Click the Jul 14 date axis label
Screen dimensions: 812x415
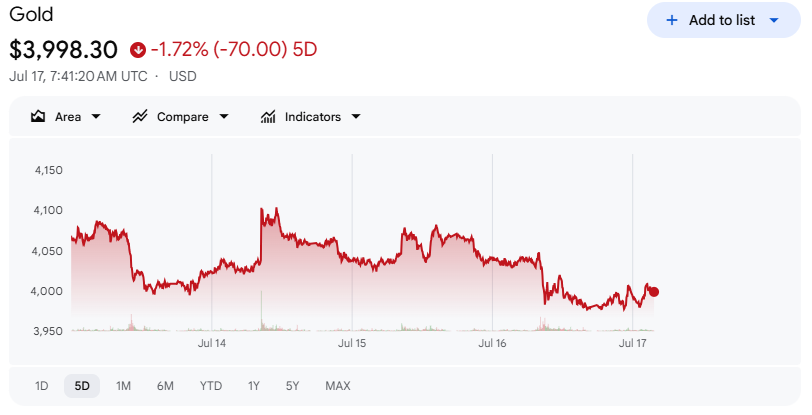pos(212,343)
